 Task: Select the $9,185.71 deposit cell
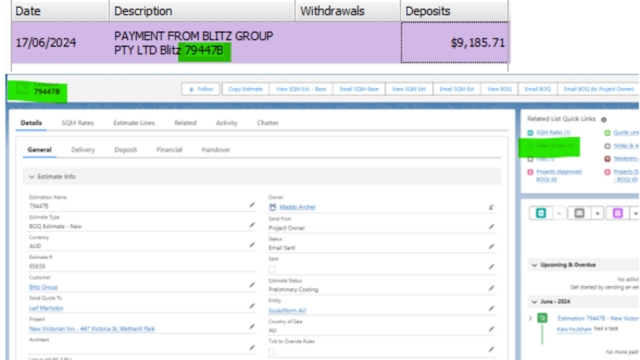tap(455, 42)
